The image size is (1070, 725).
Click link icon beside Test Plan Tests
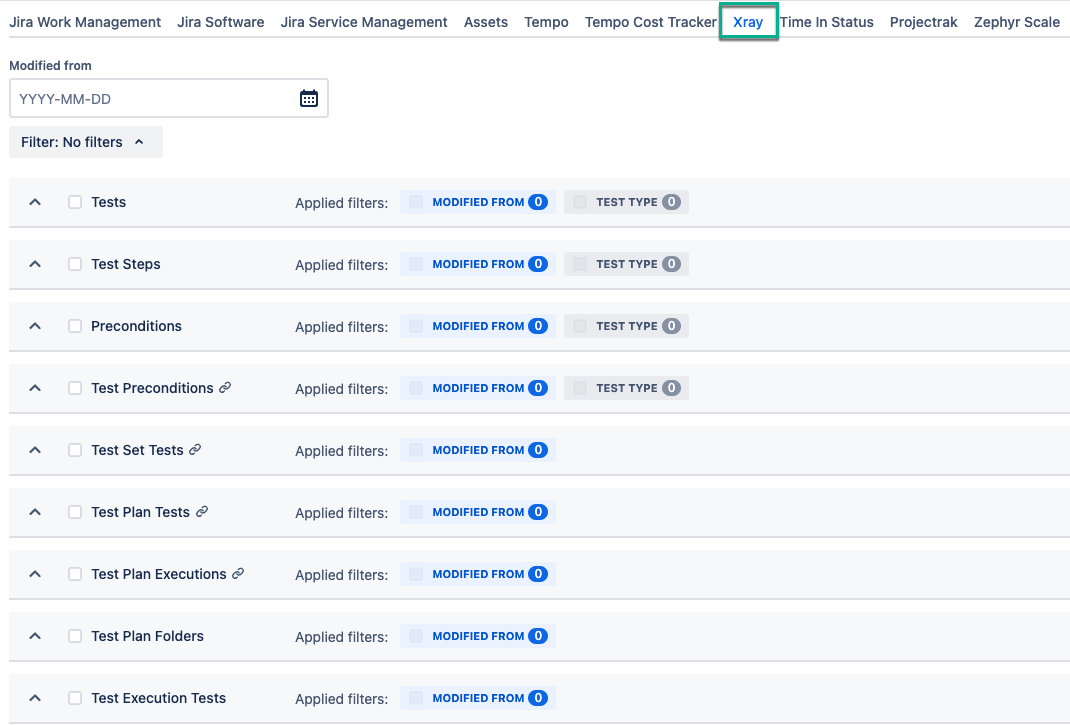pos(202,512)
